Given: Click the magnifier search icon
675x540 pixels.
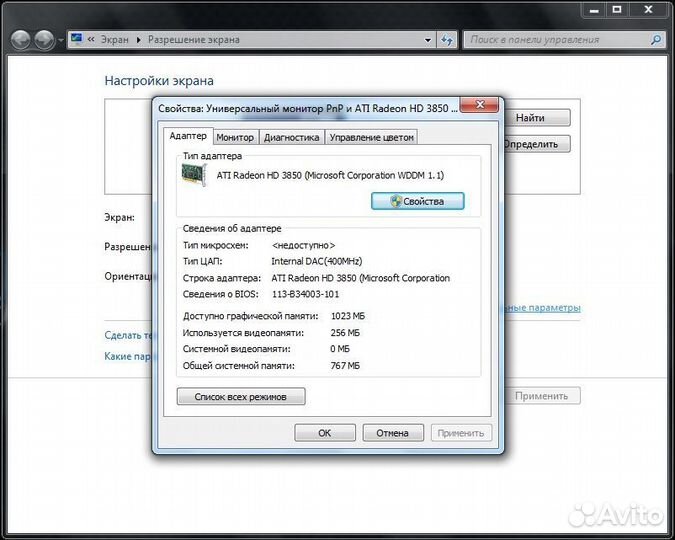Looking at the screenshot, I should point(656,40).
